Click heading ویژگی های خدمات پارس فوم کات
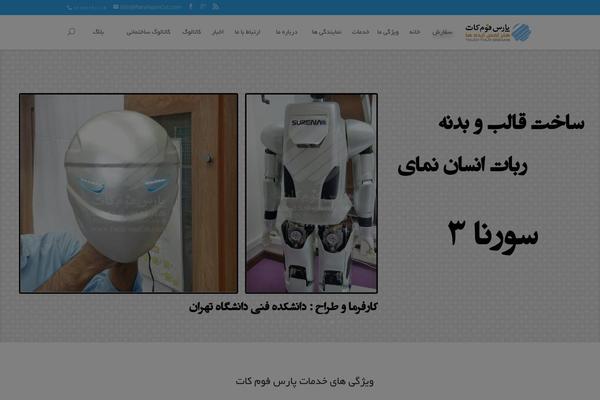 [305, 381]
